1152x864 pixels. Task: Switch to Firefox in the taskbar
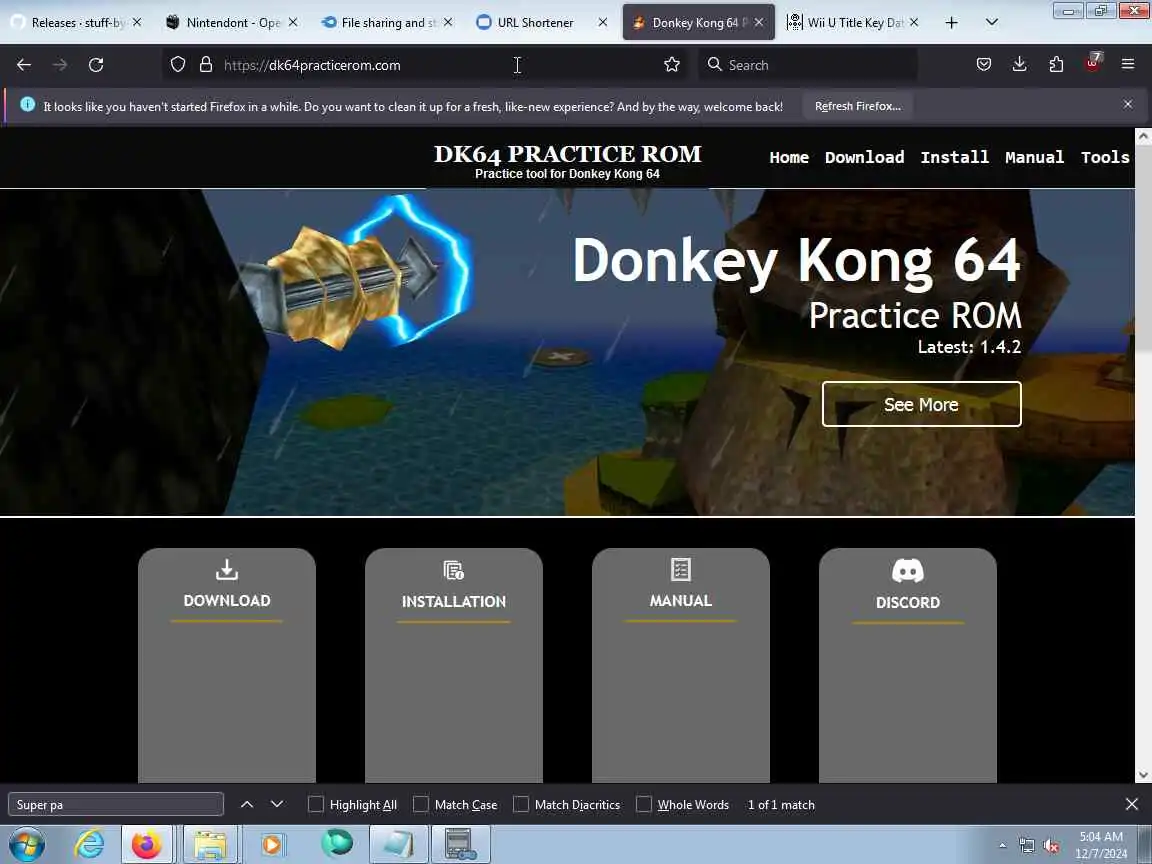(x=147, y=844)
